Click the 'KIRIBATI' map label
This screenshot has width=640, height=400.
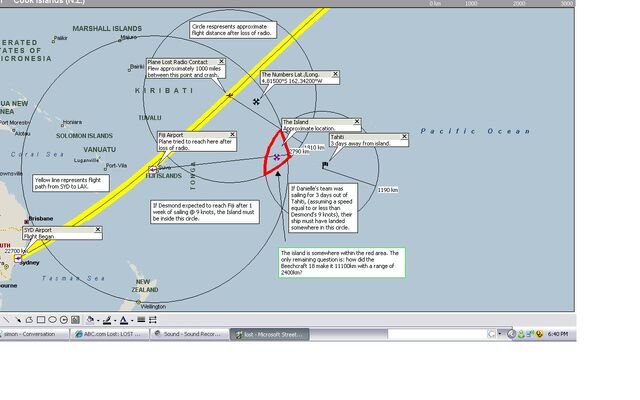tap(164, 91)
